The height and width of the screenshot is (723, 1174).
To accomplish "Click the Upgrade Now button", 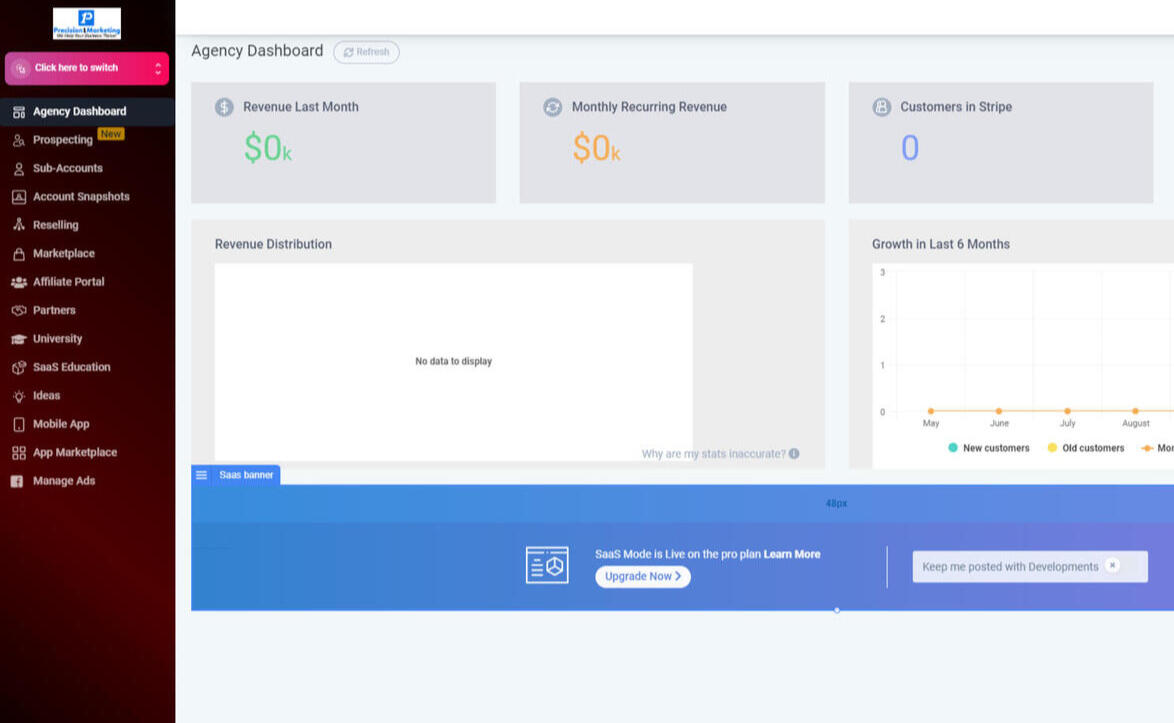I will pos(643,577).
